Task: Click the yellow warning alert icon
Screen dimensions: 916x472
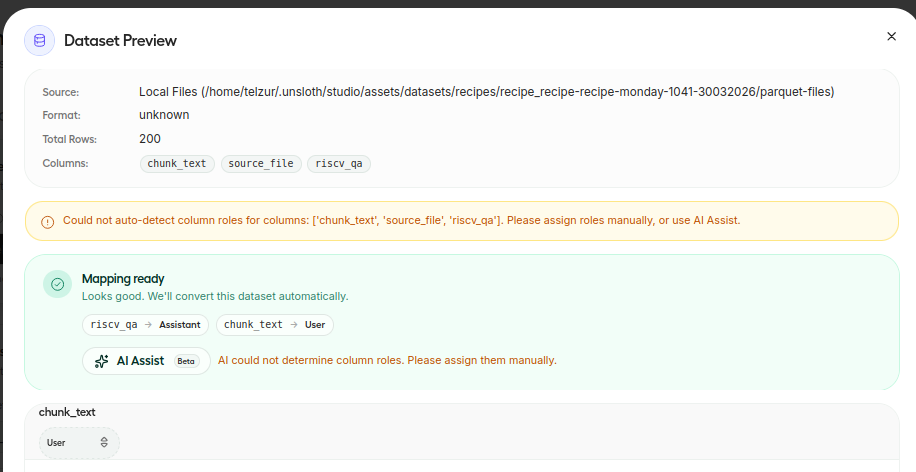Action: tap(48, 221)
